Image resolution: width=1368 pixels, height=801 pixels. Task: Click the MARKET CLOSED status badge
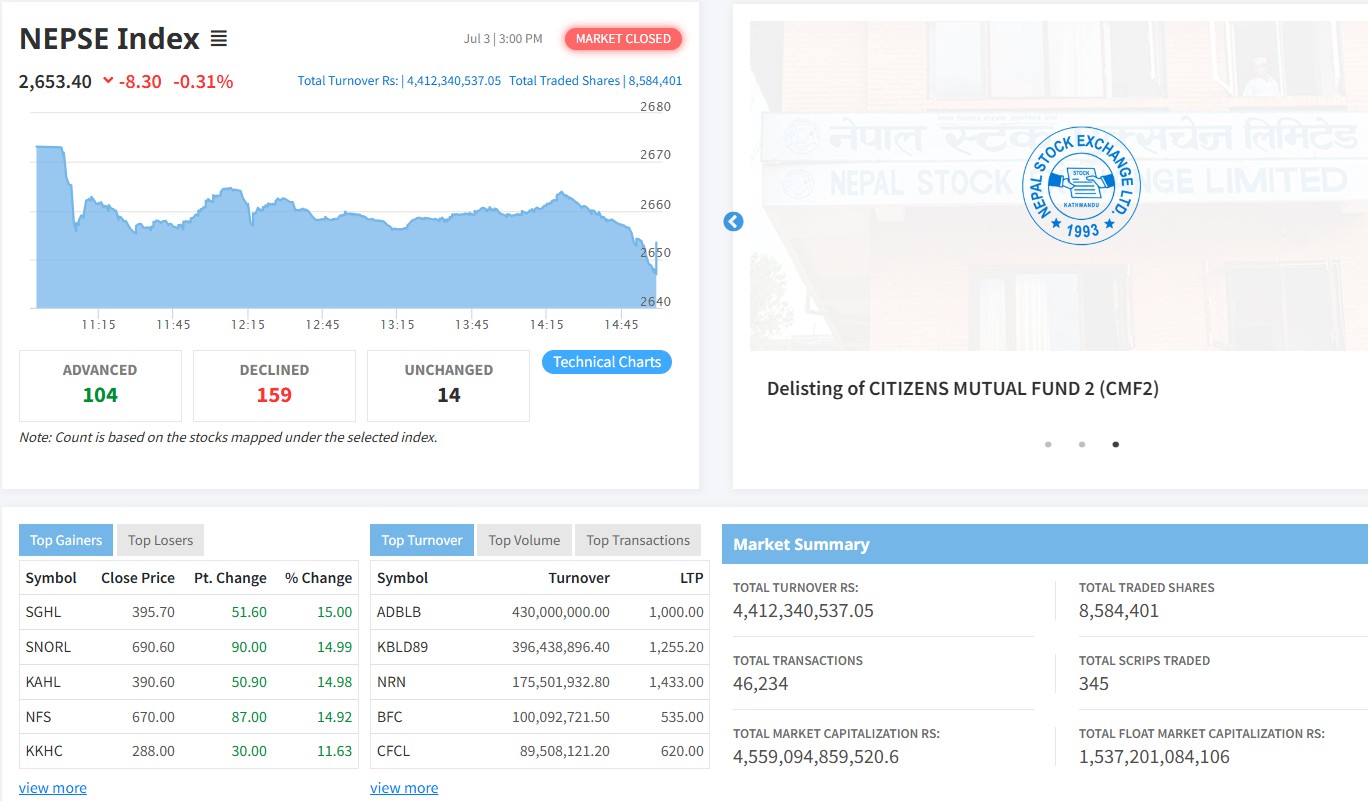coord(624,39)
